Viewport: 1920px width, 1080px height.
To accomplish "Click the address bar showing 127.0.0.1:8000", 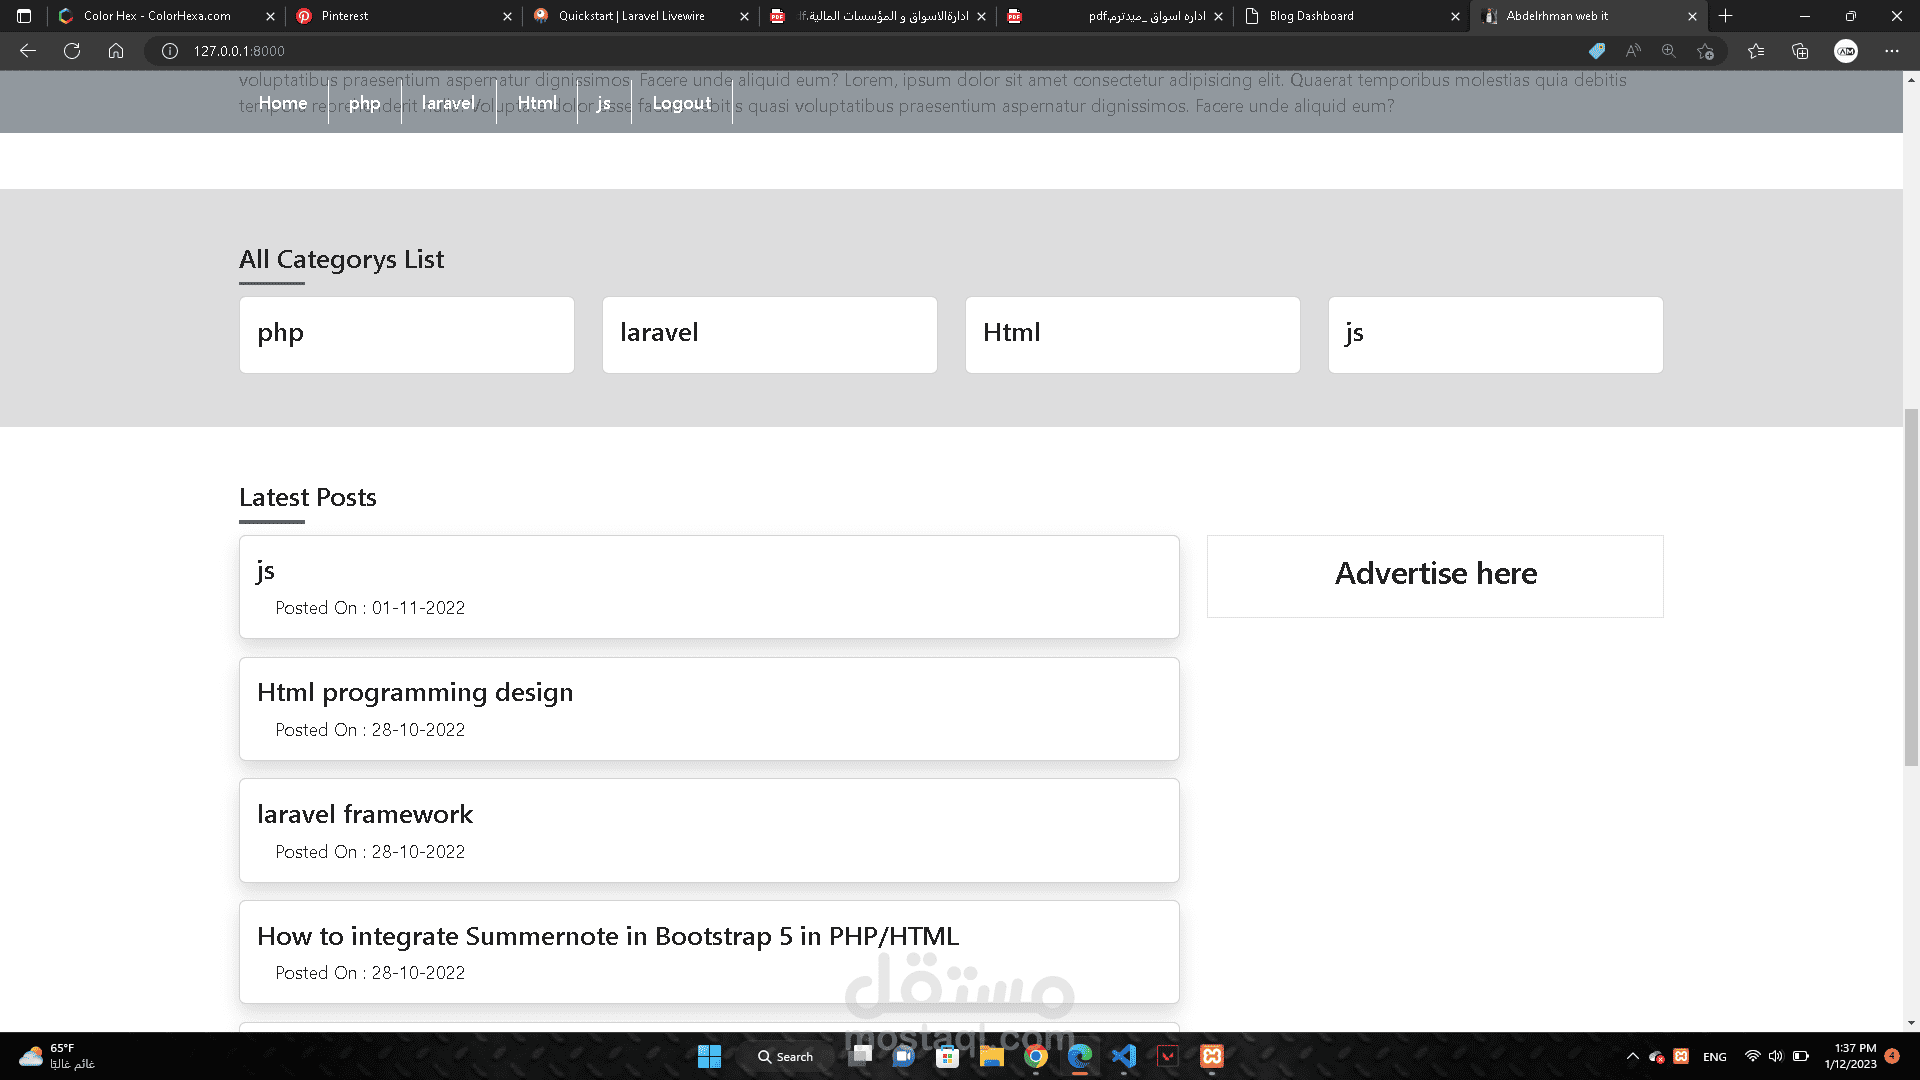I will pos(860,51).
